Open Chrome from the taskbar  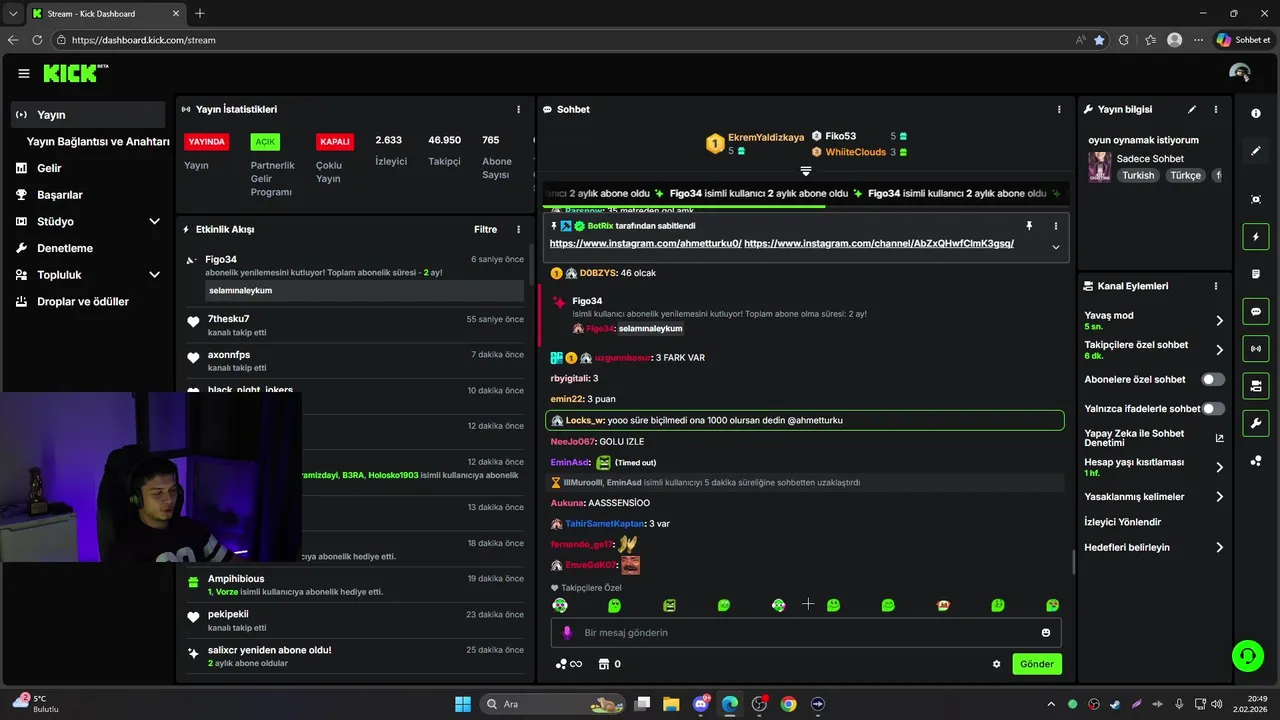(788, 704)
